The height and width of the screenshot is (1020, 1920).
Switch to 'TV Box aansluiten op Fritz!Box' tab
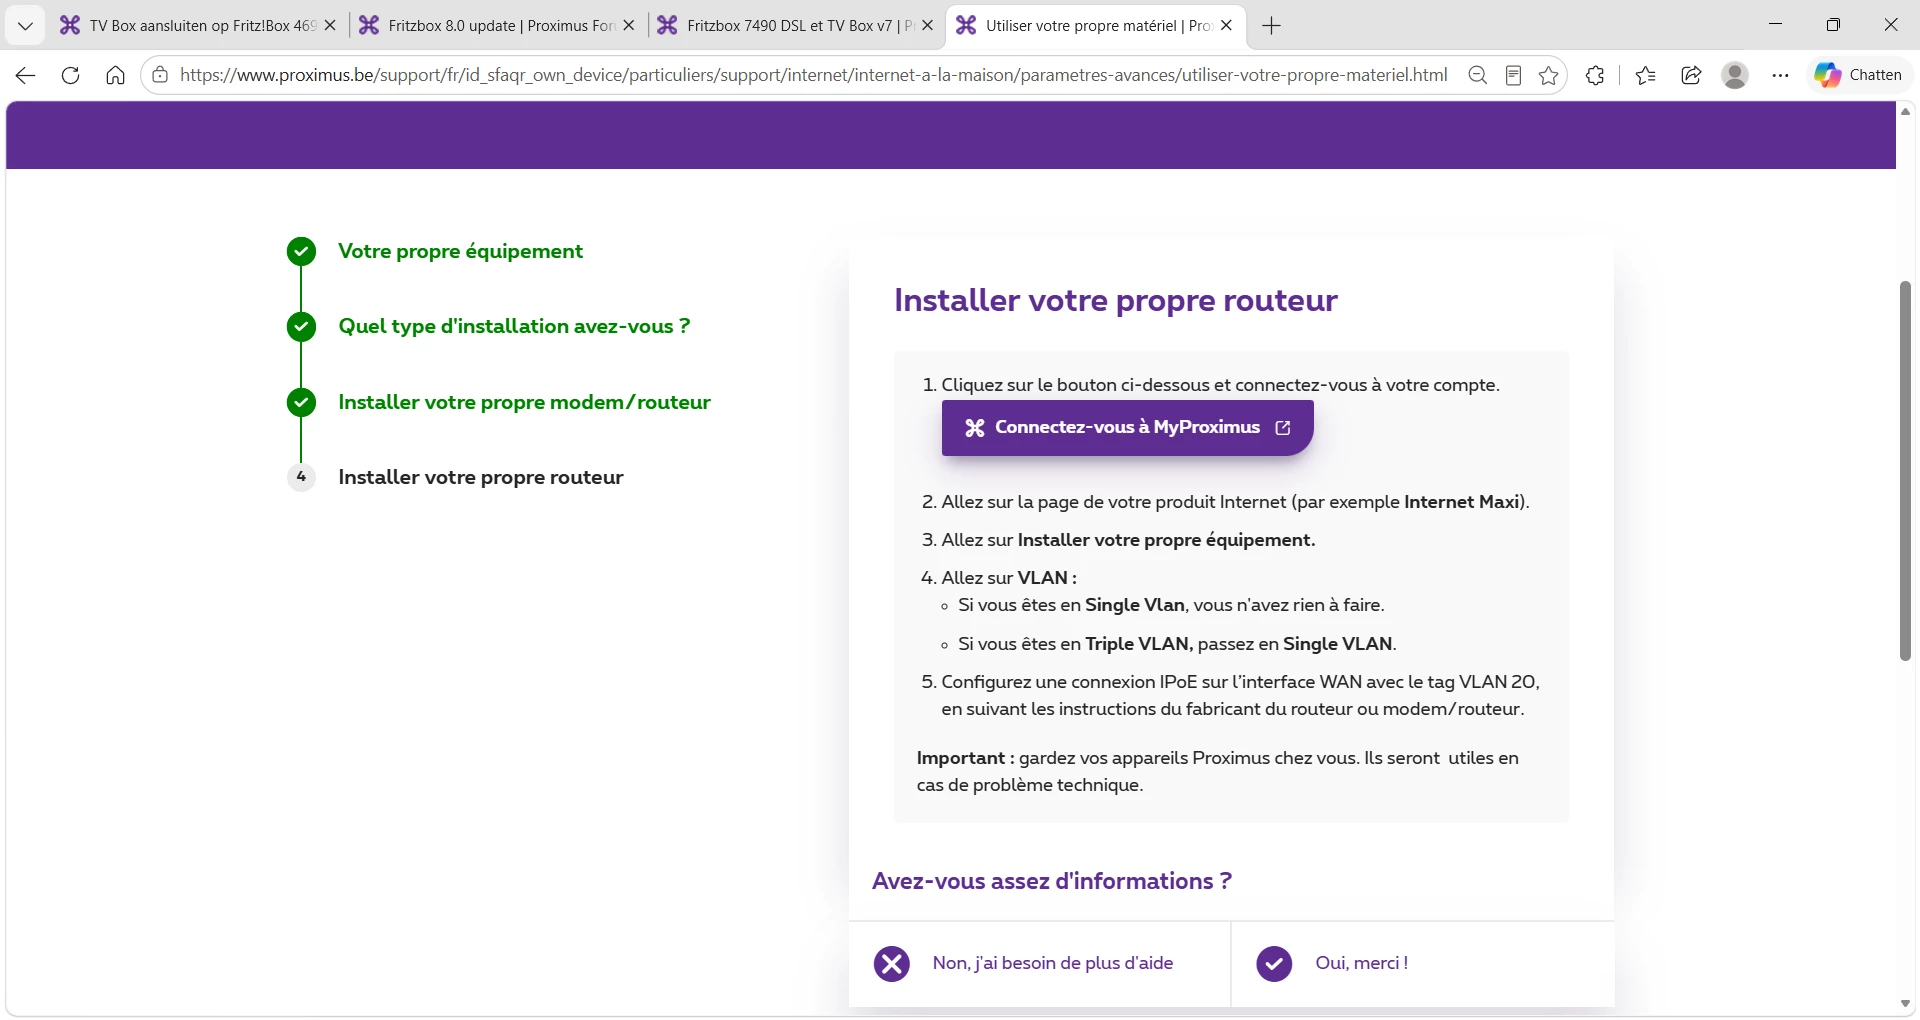(x=199, y=26)
